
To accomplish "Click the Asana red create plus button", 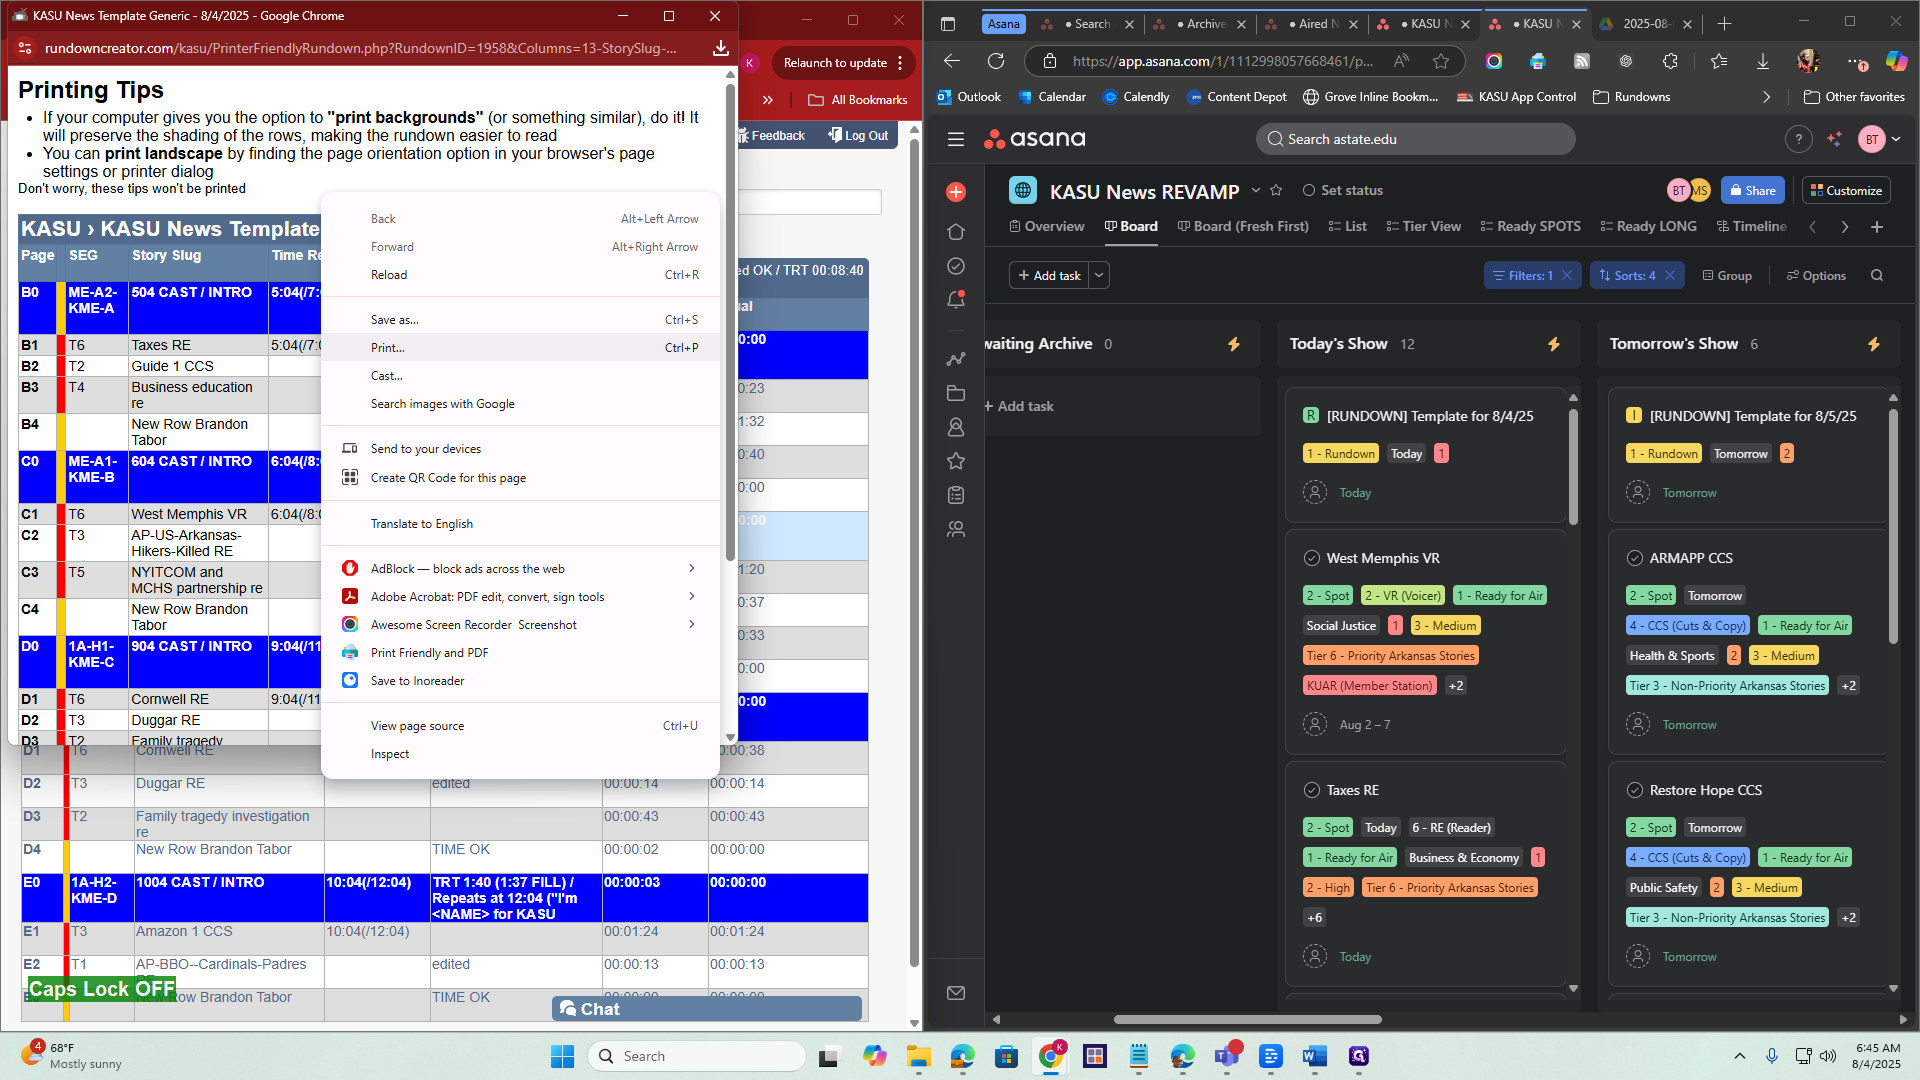I will pos(956,192).
